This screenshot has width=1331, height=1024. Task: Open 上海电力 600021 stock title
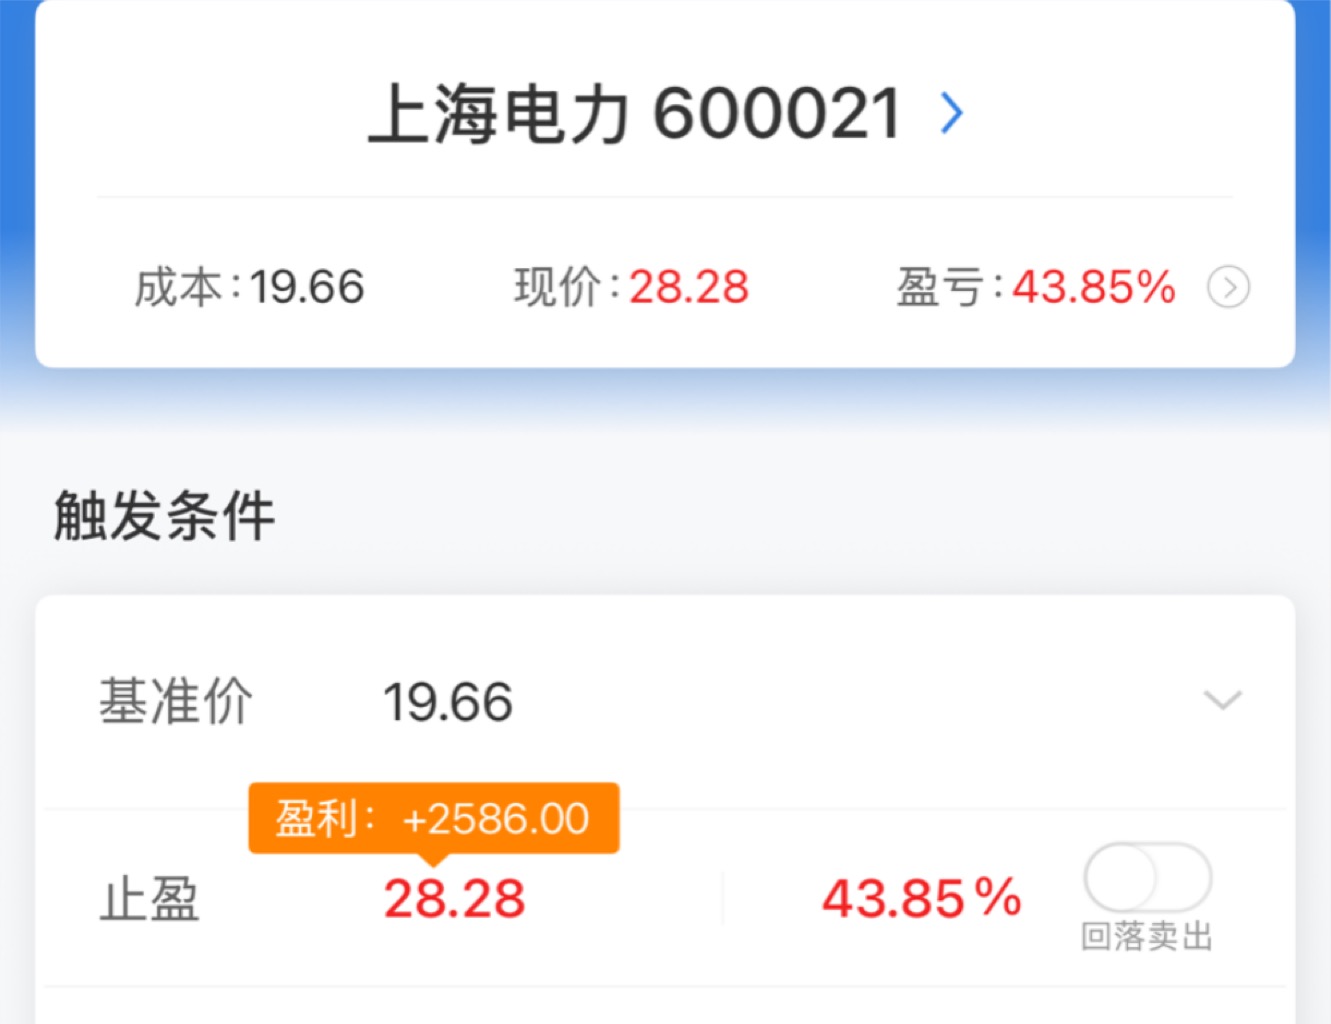(635, 113)
